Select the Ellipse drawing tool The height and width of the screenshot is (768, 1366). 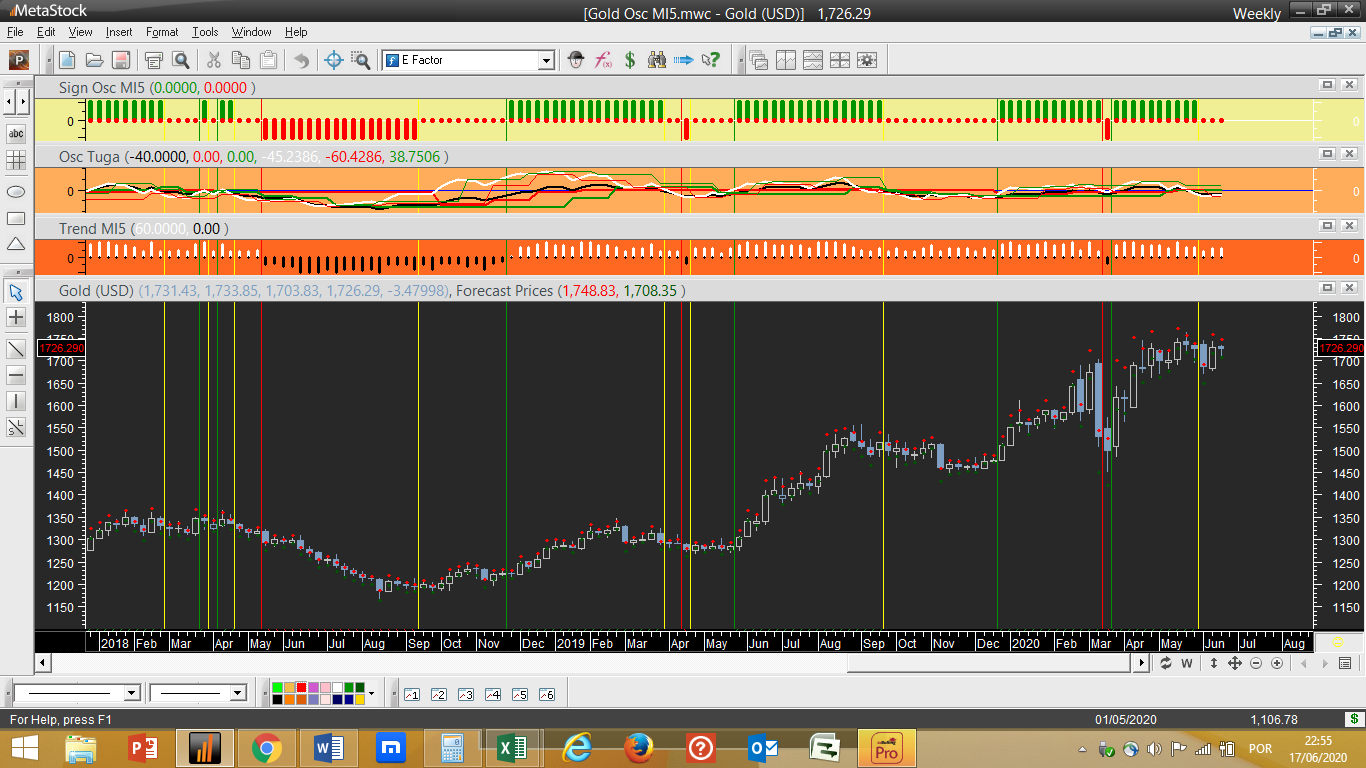point(16,190)
